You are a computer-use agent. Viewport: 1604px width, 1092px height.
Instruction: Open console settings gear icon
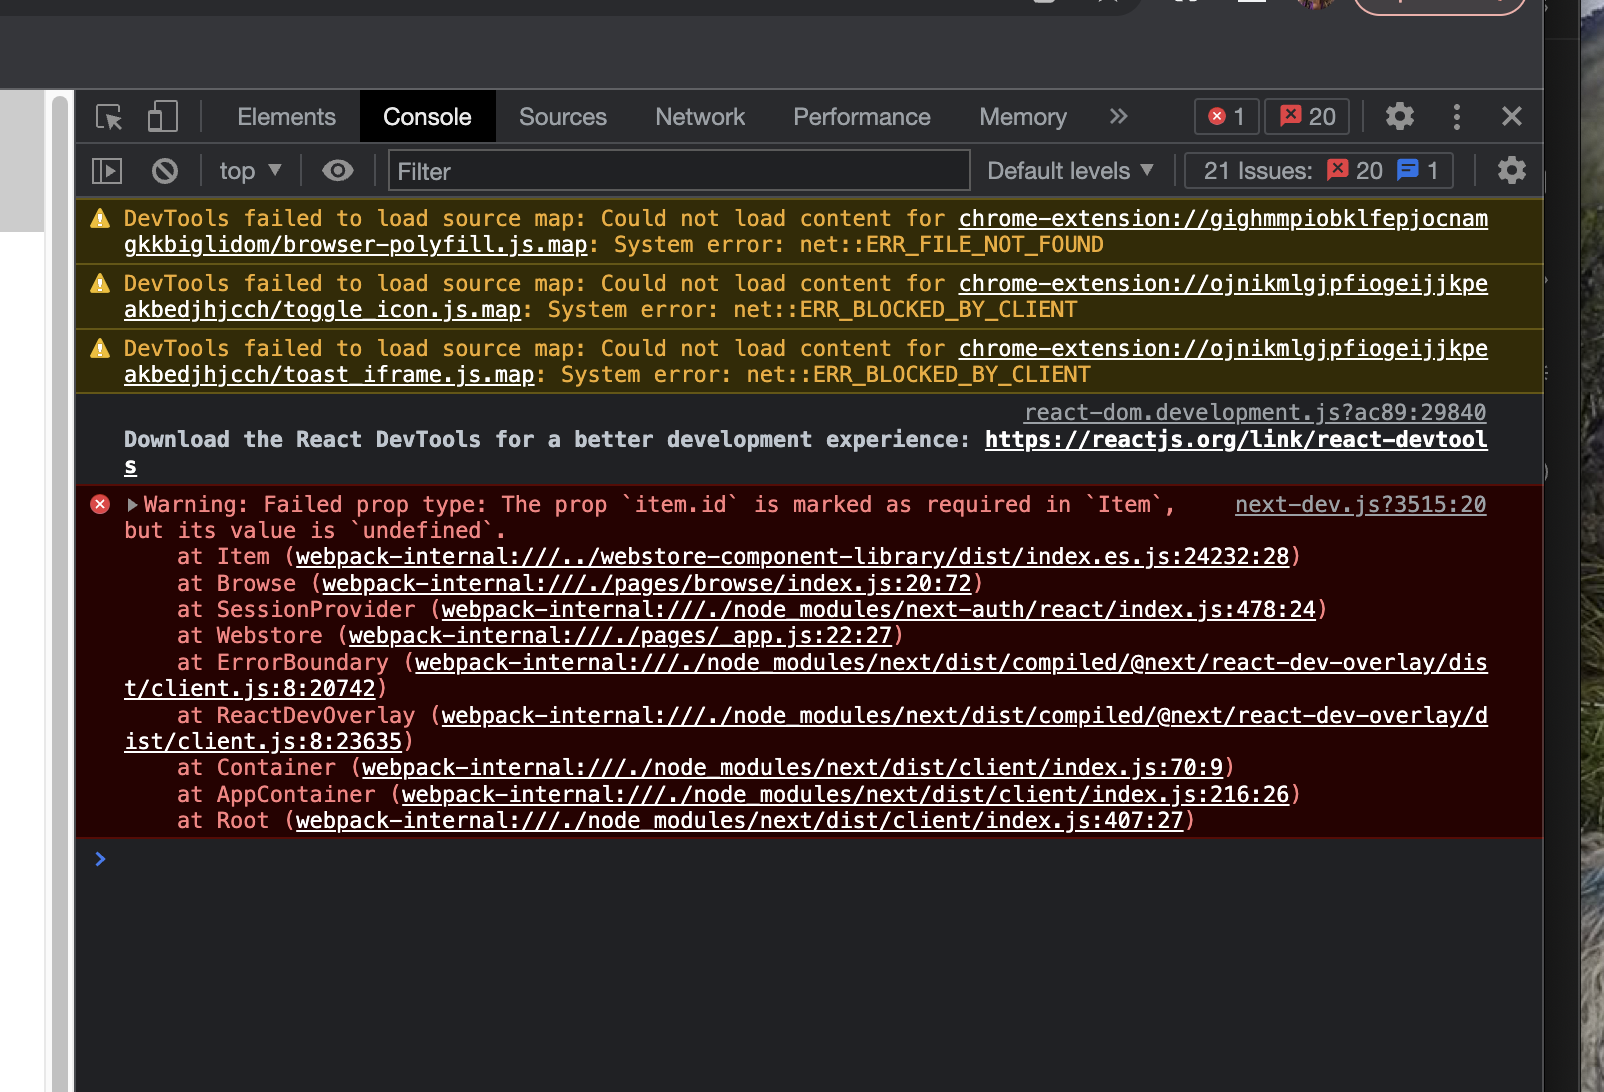[1511, 171]
